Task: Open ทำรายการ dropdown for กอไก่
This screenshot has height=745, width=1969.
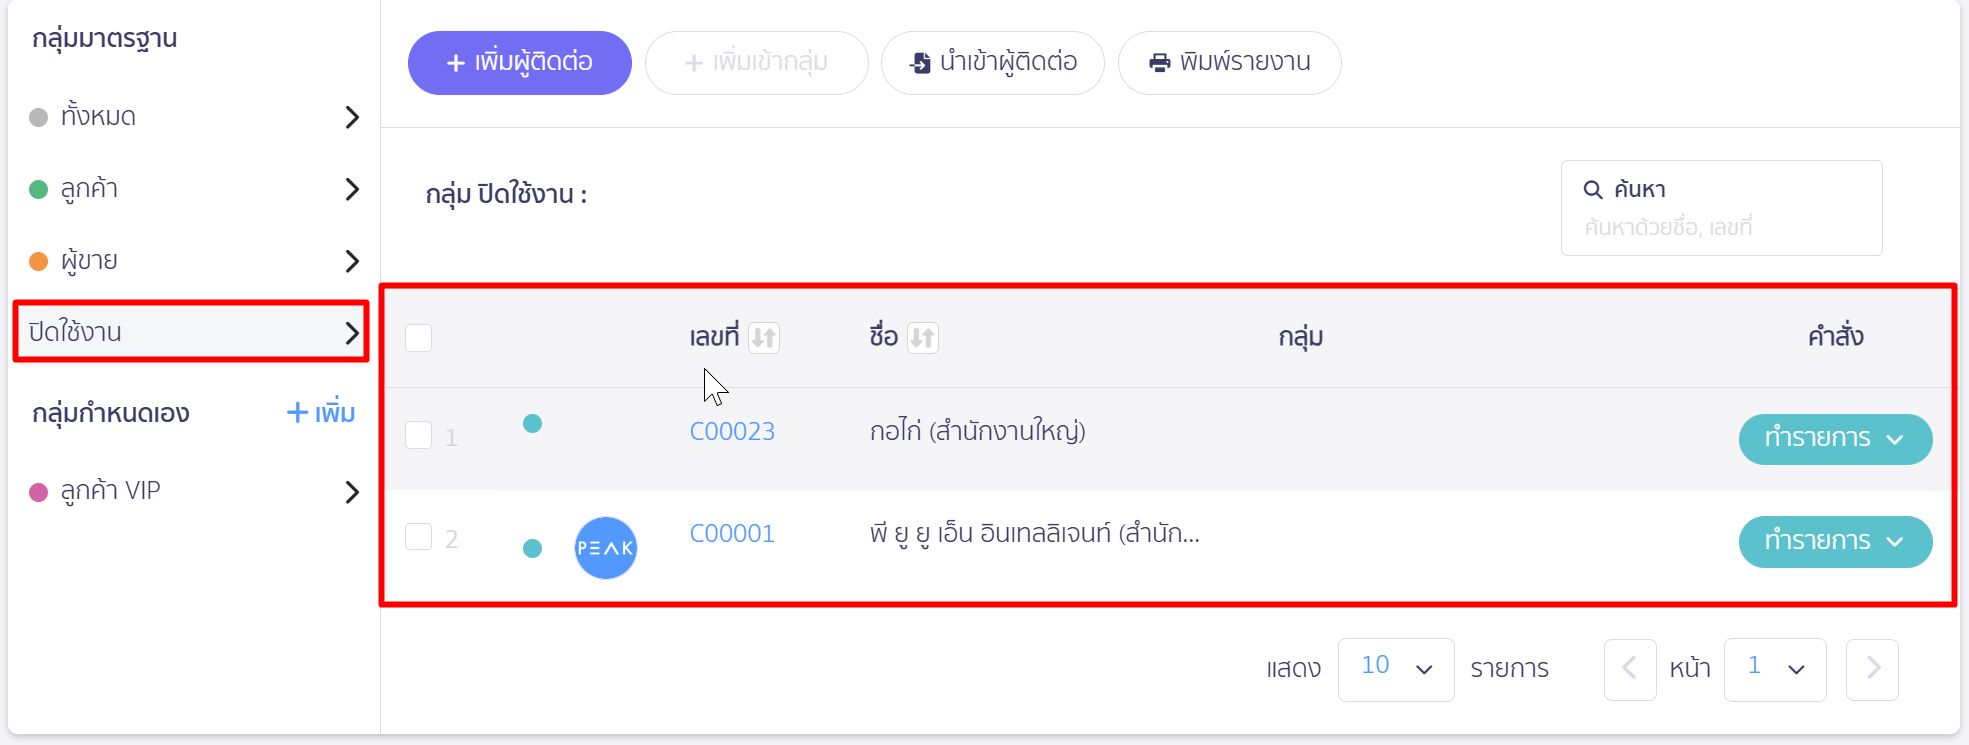Action: click(x=1835, y=439)
